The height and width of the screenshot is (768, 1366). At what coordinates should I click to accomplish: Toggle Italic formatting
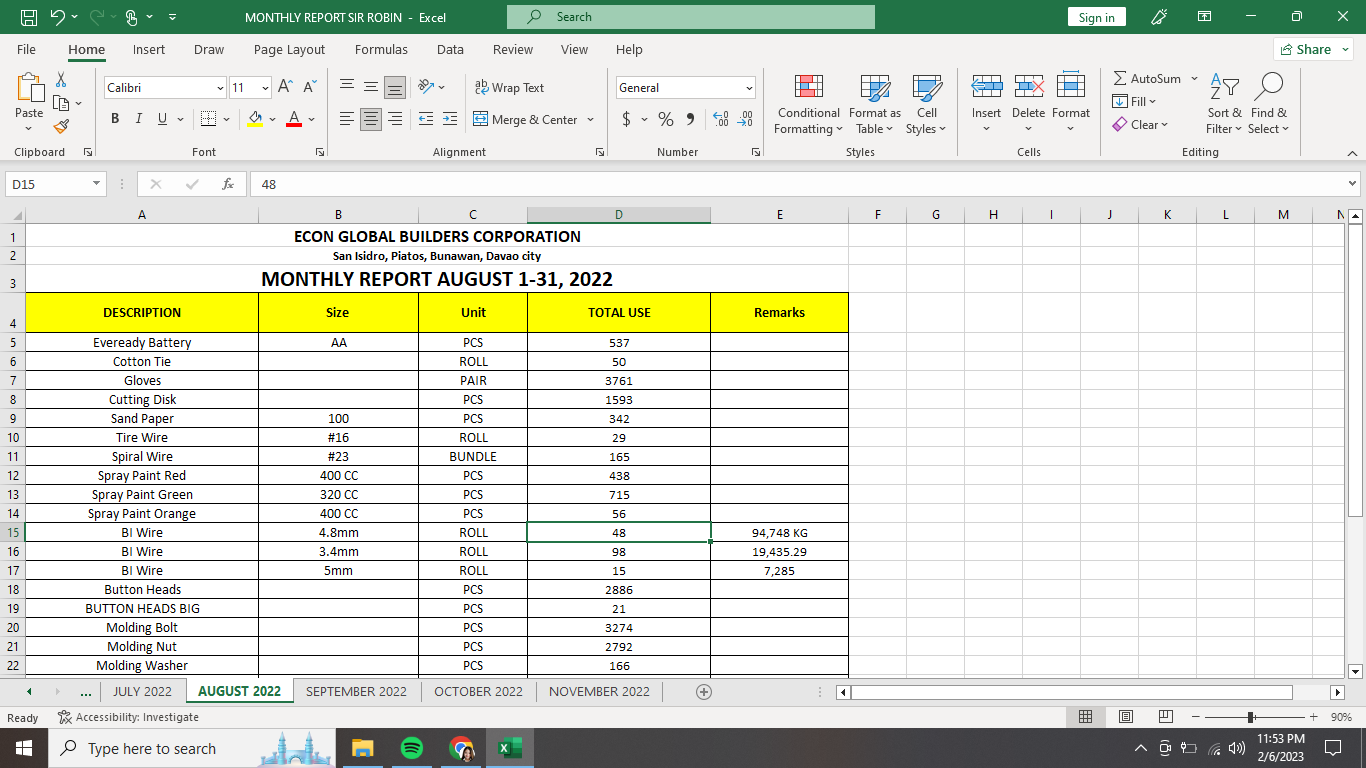pos(138,119)
